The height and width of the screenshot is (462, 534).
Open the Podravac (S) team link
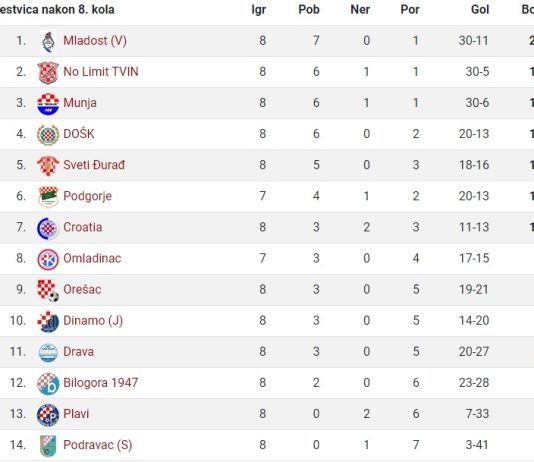click(x=98, y=445)
